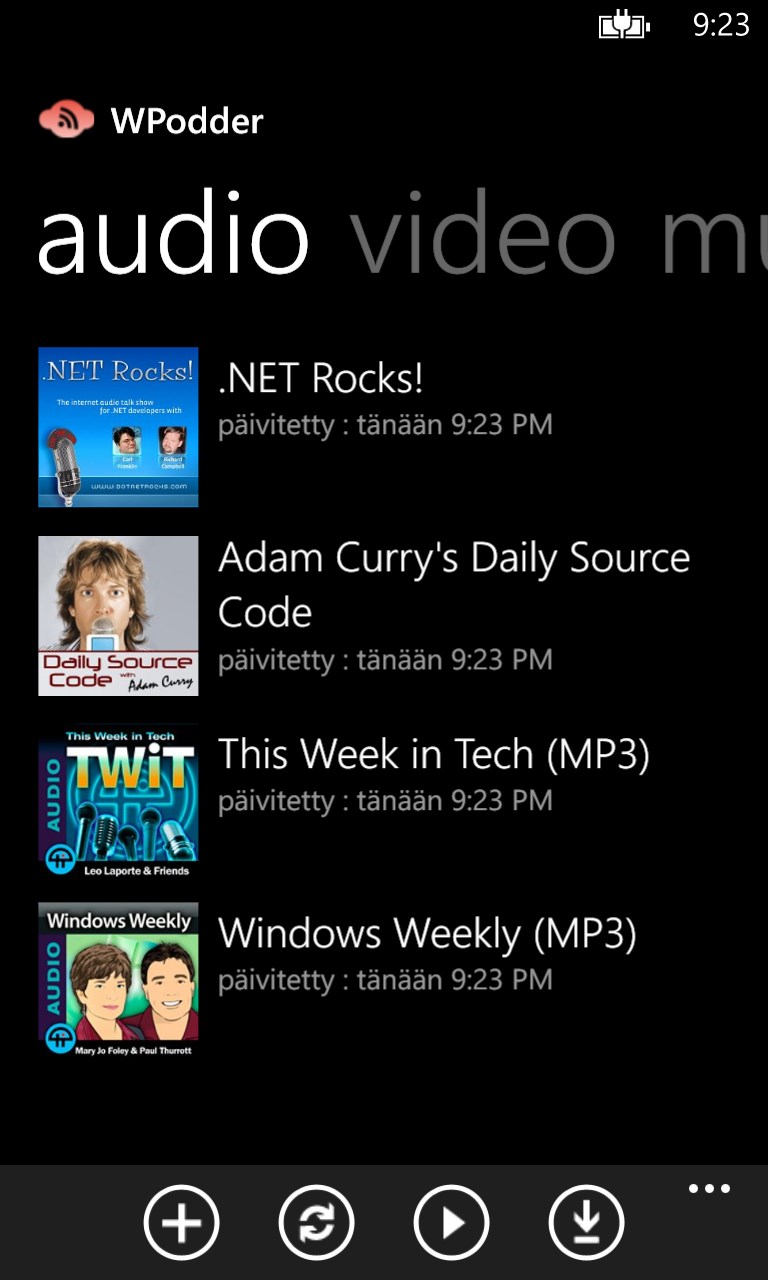
Task: Click the Windows Weekly cover art
Action: (x=118, y=981)
